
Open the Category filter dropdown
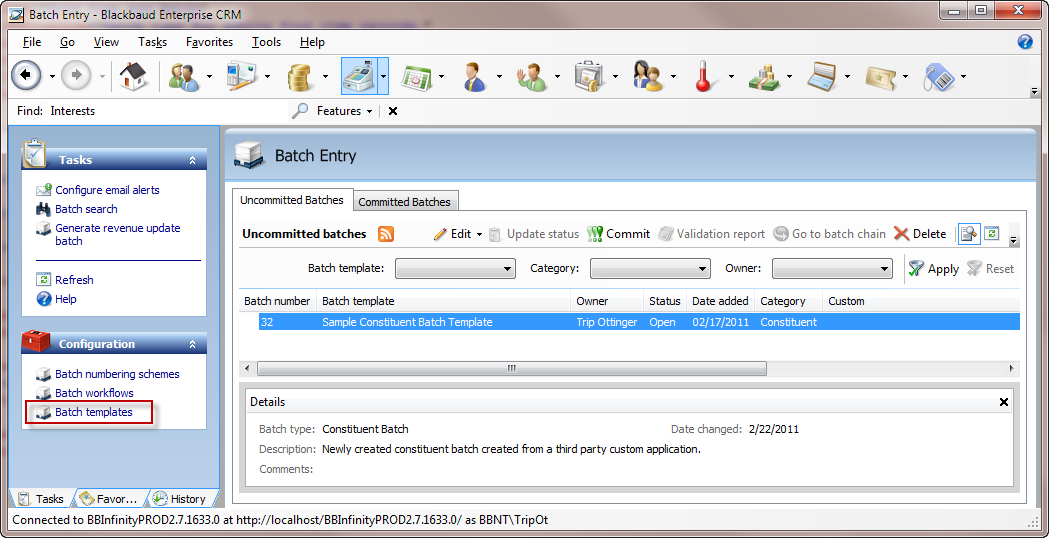coord(650,268)
